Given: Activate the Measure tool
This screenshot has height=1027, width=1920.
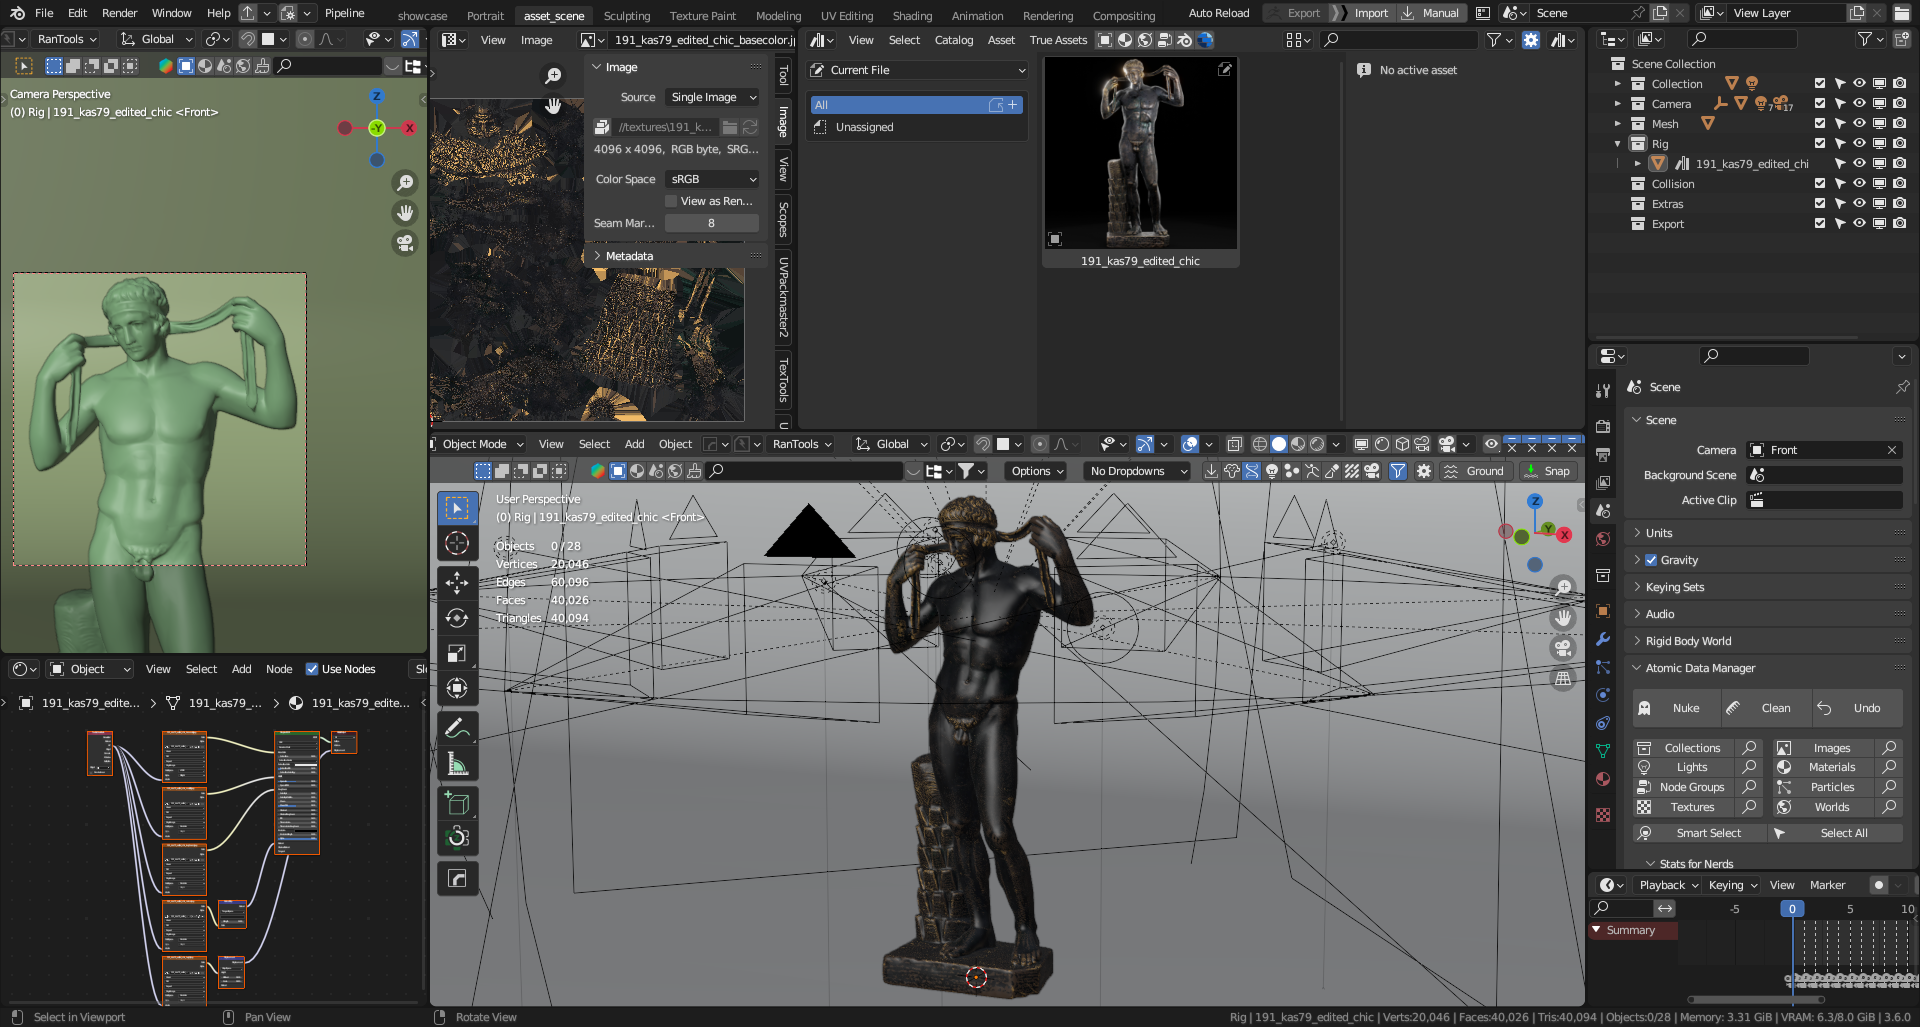Looking at the screenshot, I should click(x=457, y=762).
